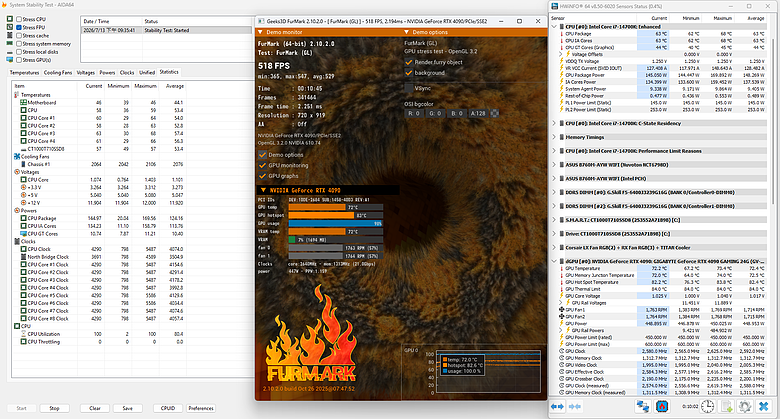Click GPU Clock gauge icon in HWiNFO

[562, 351]
